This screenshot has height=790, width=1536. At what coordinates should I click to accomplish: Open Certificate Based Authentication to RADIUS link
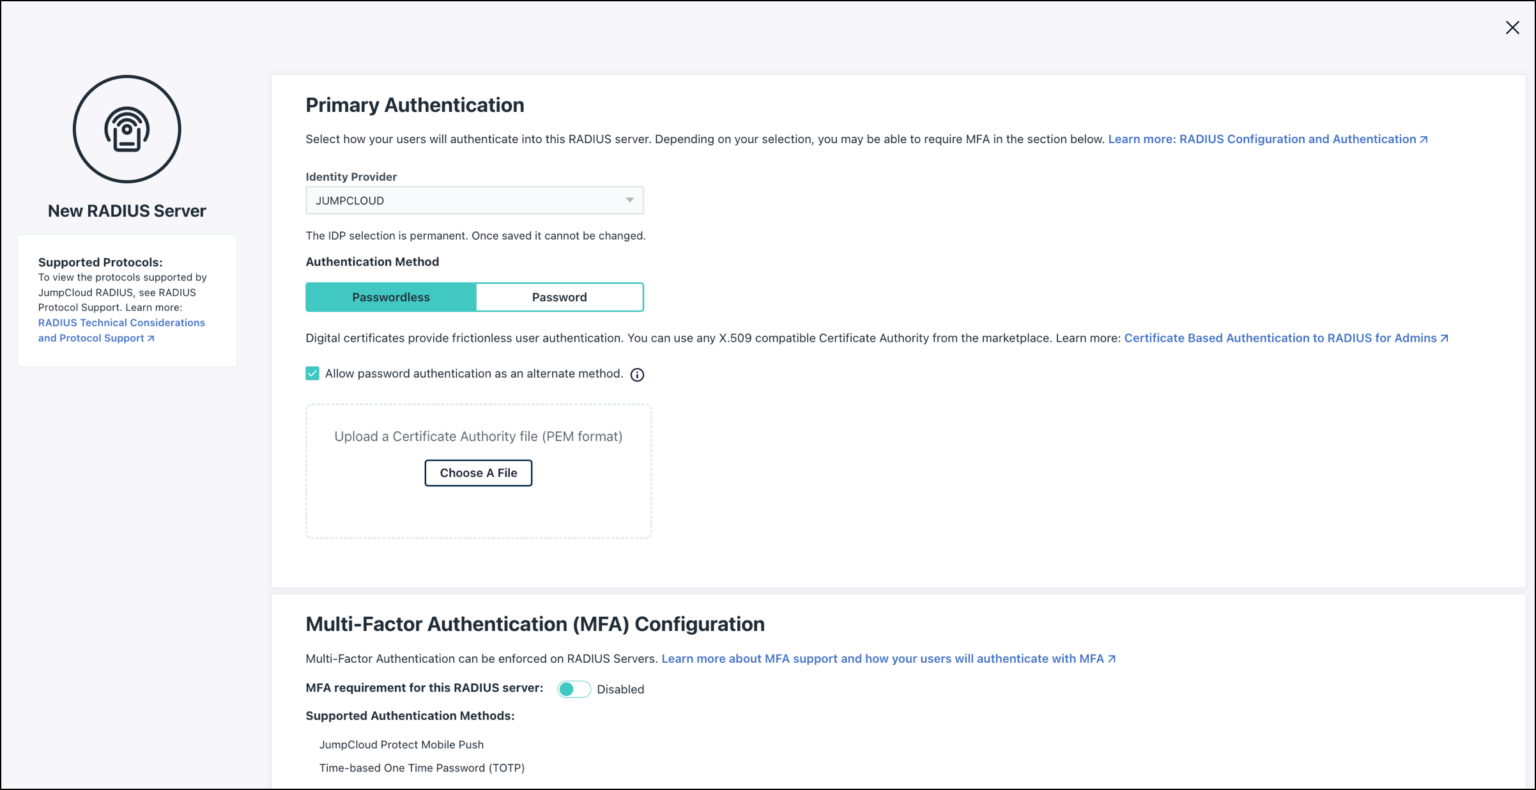1281,338
